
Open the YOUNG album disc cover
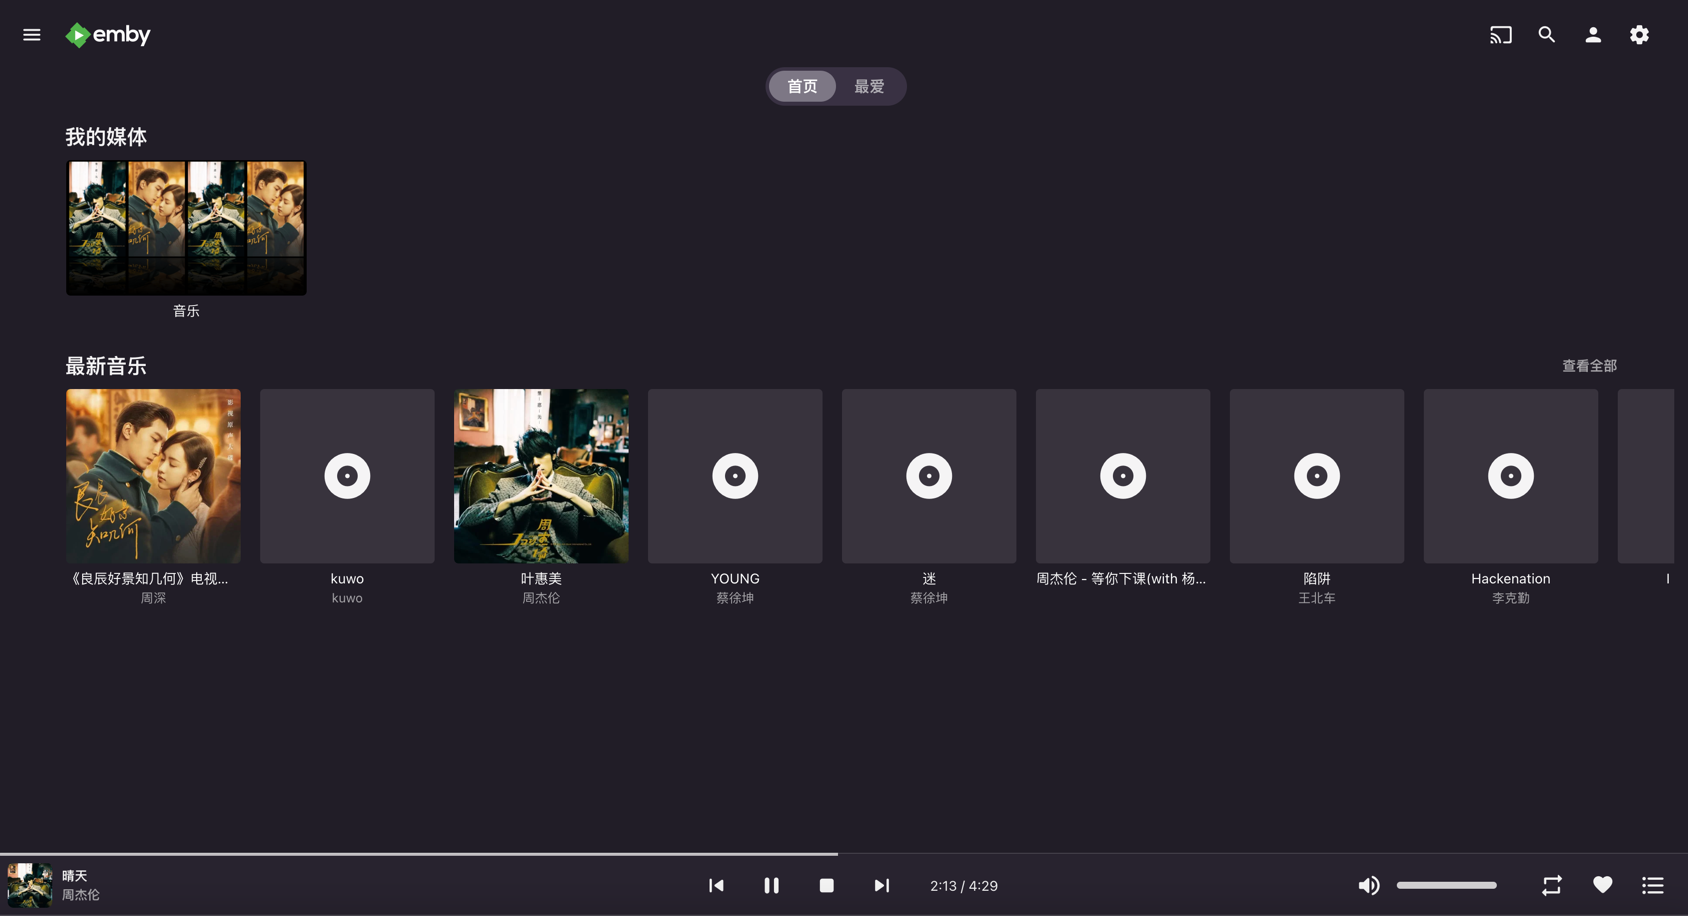pyautogui.click(x=735, y=476)
